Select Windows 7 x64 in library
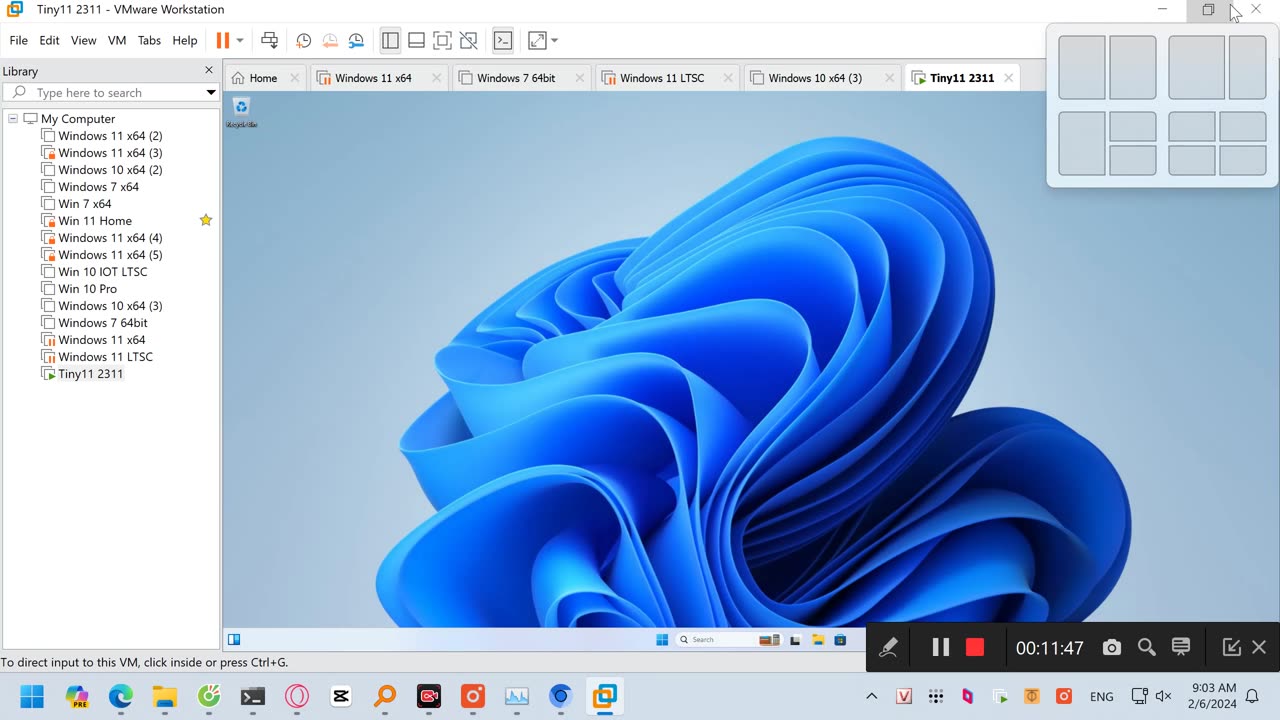This screenshot has height=720, width=1280. pos(98,186)
